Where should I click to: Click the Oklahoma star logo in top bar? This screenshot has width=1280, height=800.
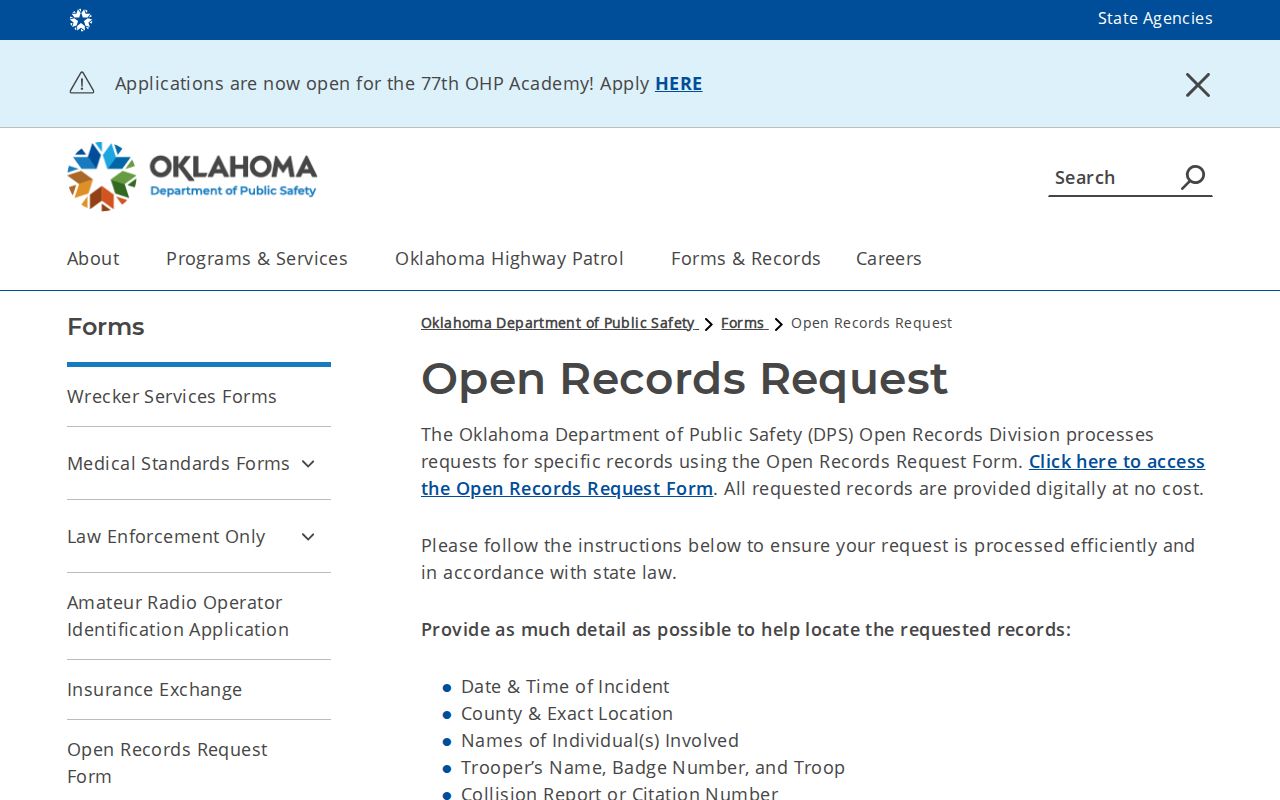click(81, 20)
